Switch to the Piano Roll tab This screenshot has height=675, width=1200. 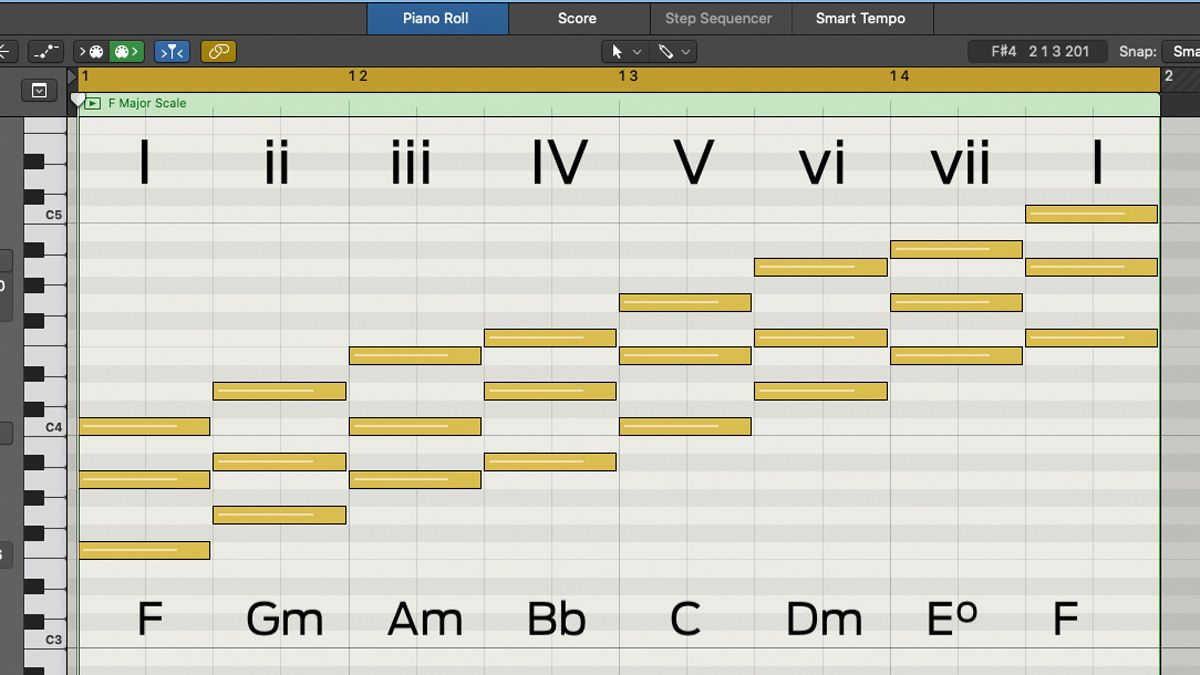coord(437,18)
